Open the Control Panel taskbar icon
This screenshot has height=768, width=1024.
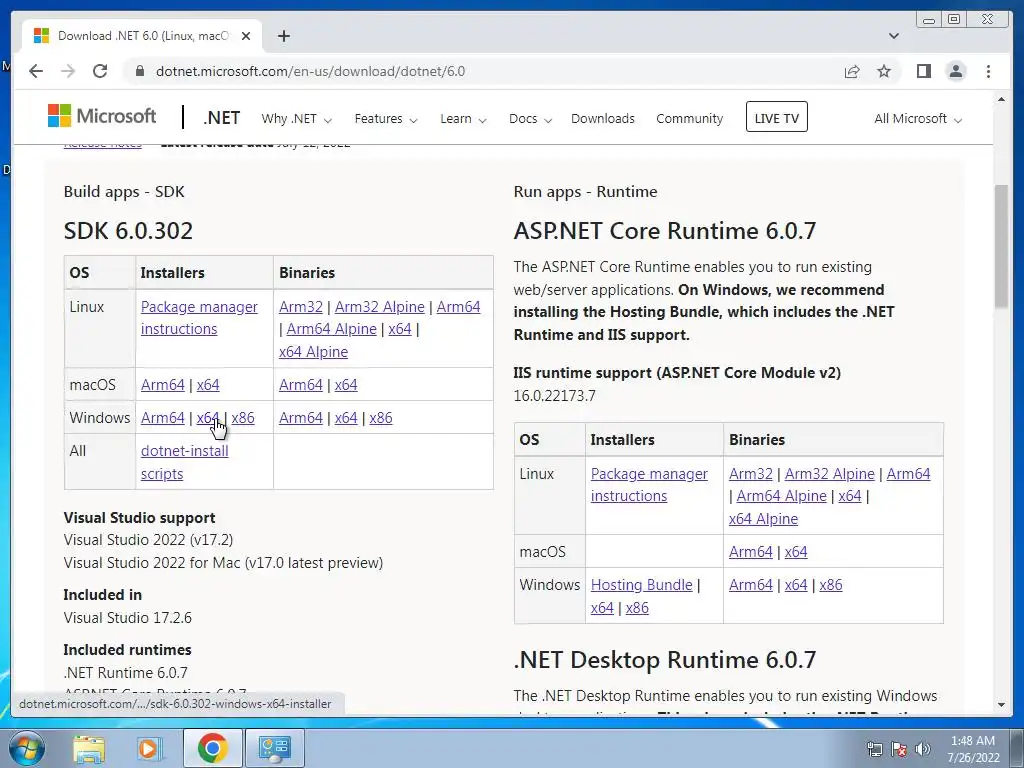(274, 748)
